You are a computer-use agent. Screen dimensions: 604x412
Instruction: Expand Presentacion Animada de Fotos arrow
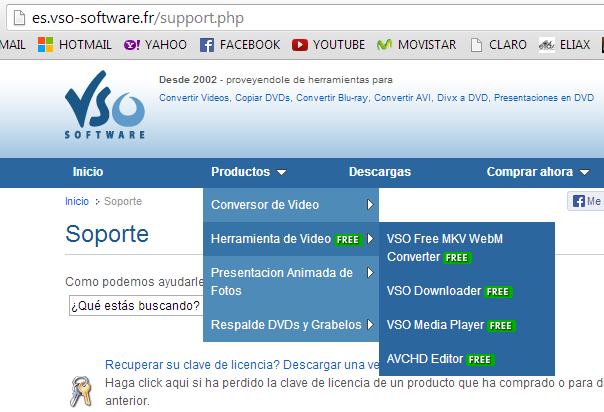[x=370, y=273]
